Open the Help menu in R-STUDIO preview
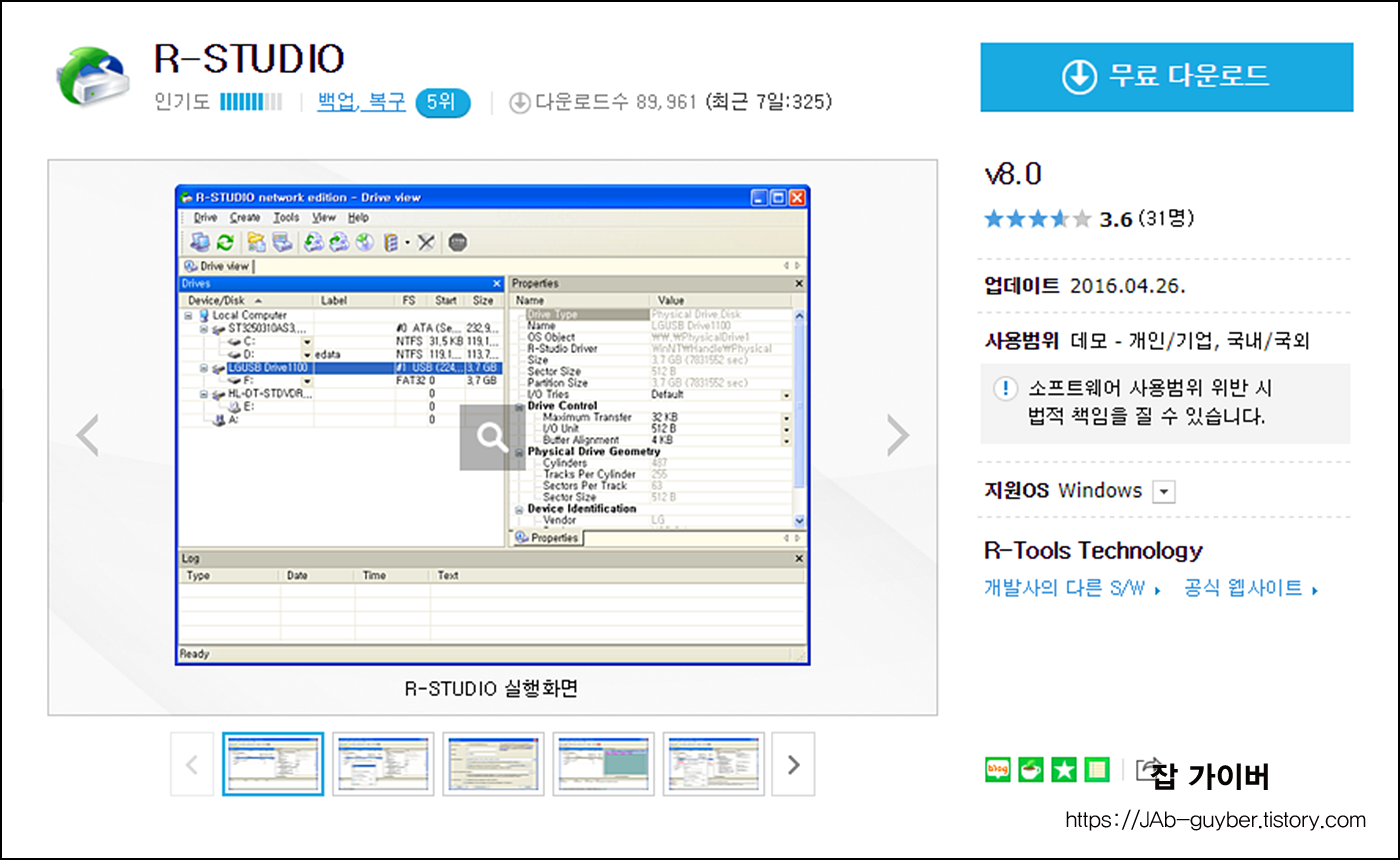The height and width of the screenshot is (860, 1400). tap(358, 217)
